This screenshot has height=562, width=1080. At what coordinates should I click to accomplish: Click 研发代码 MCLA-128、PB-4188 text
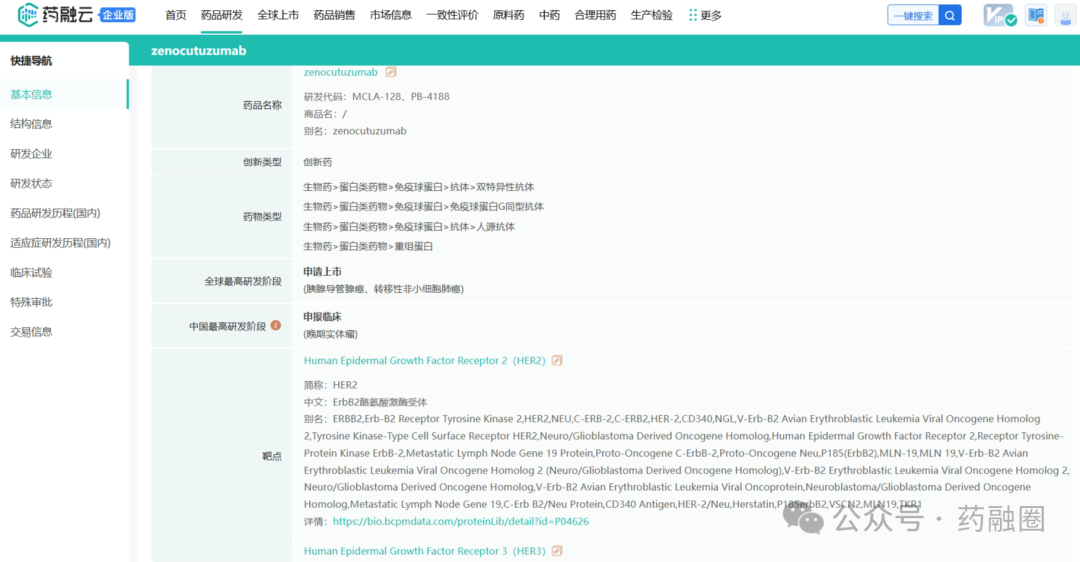[x=376, y=96]
